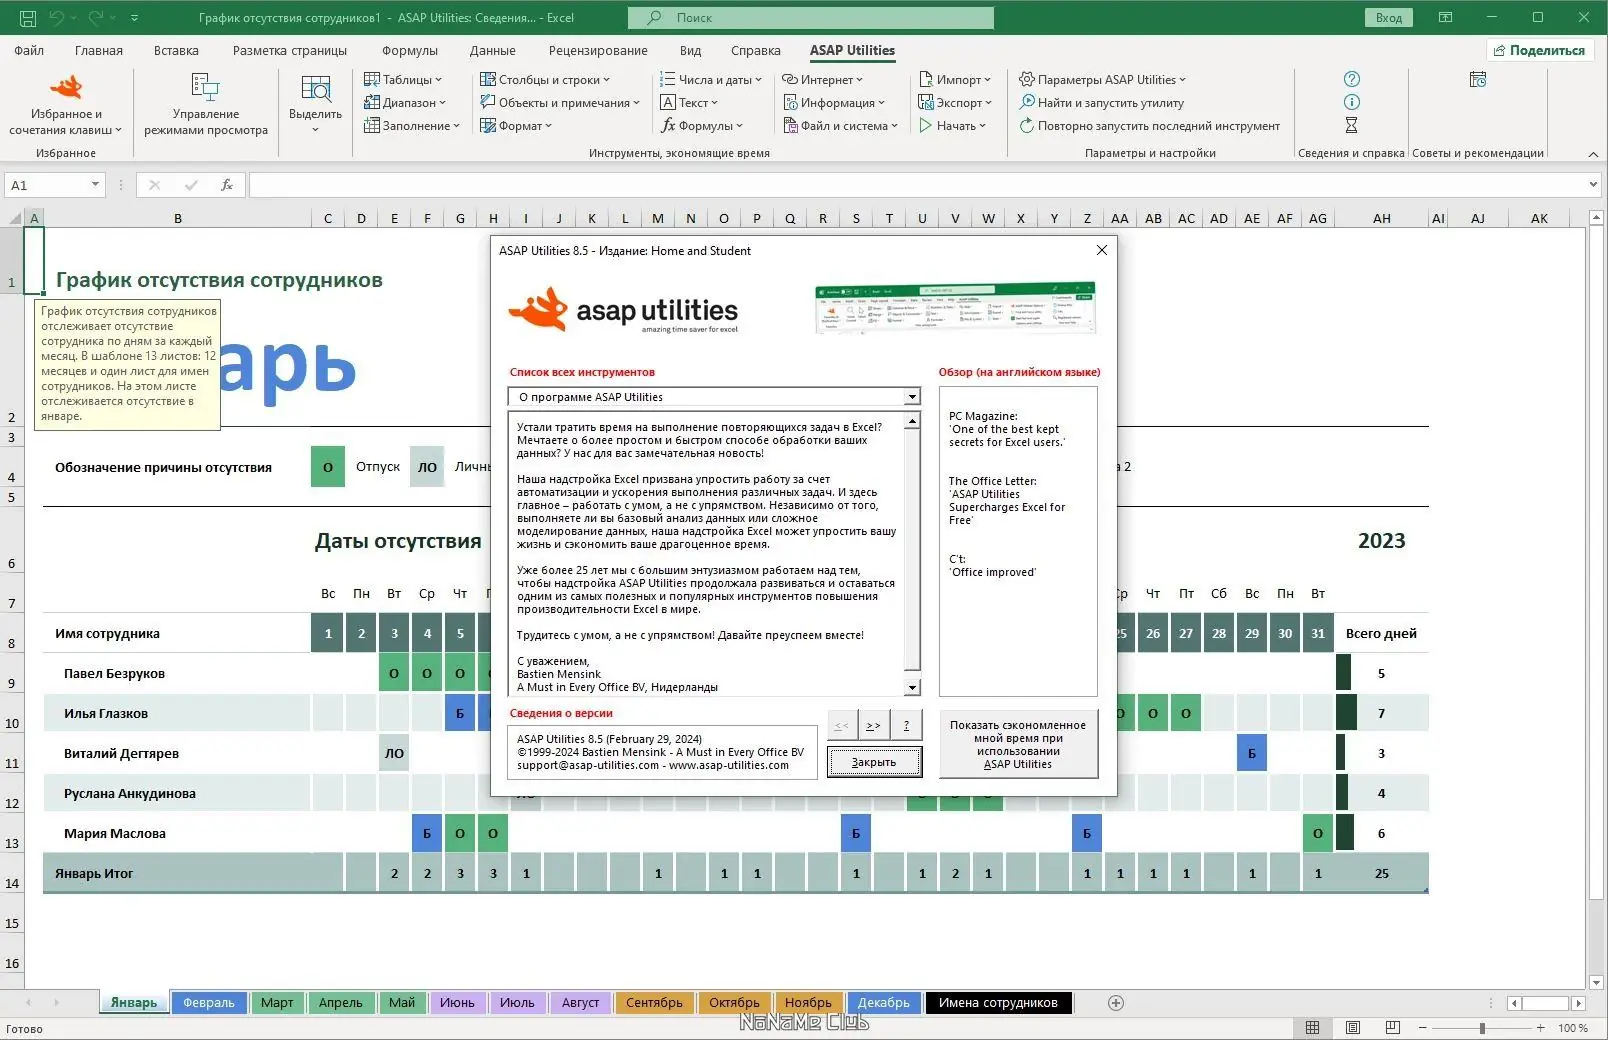Select the ASAP Utilities window thumbnail

[955, 308]
